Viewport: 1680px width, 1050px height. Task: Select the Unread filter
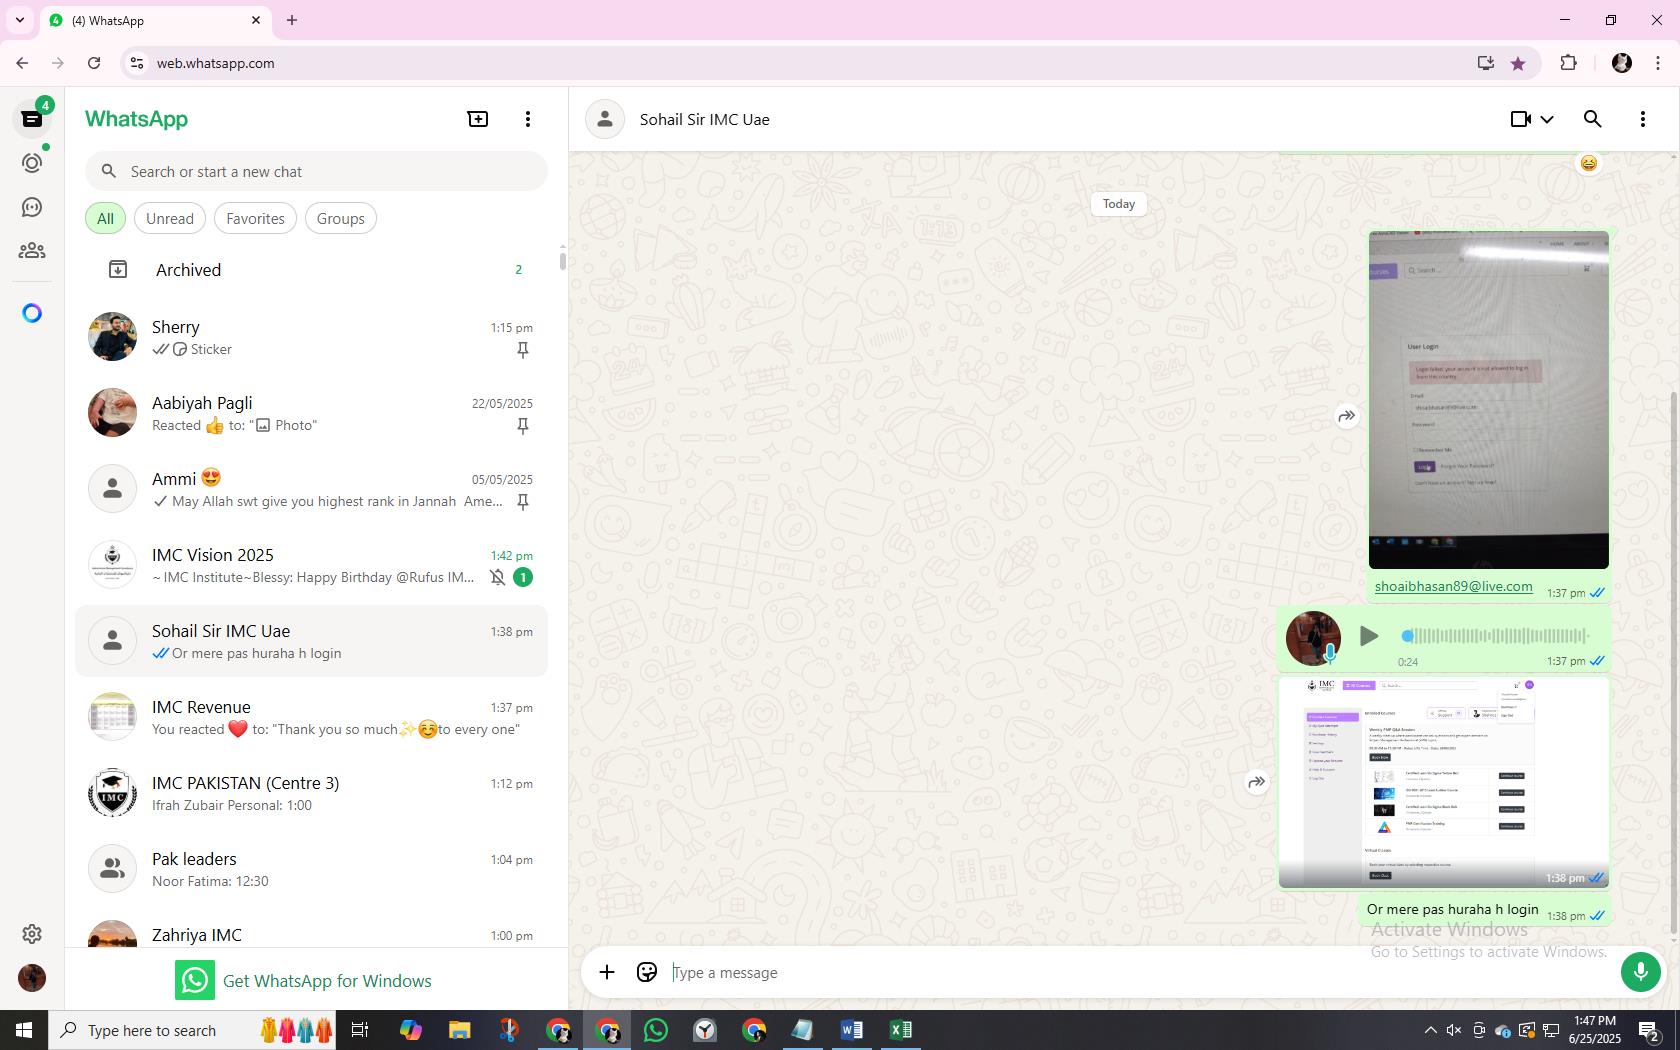170,219
